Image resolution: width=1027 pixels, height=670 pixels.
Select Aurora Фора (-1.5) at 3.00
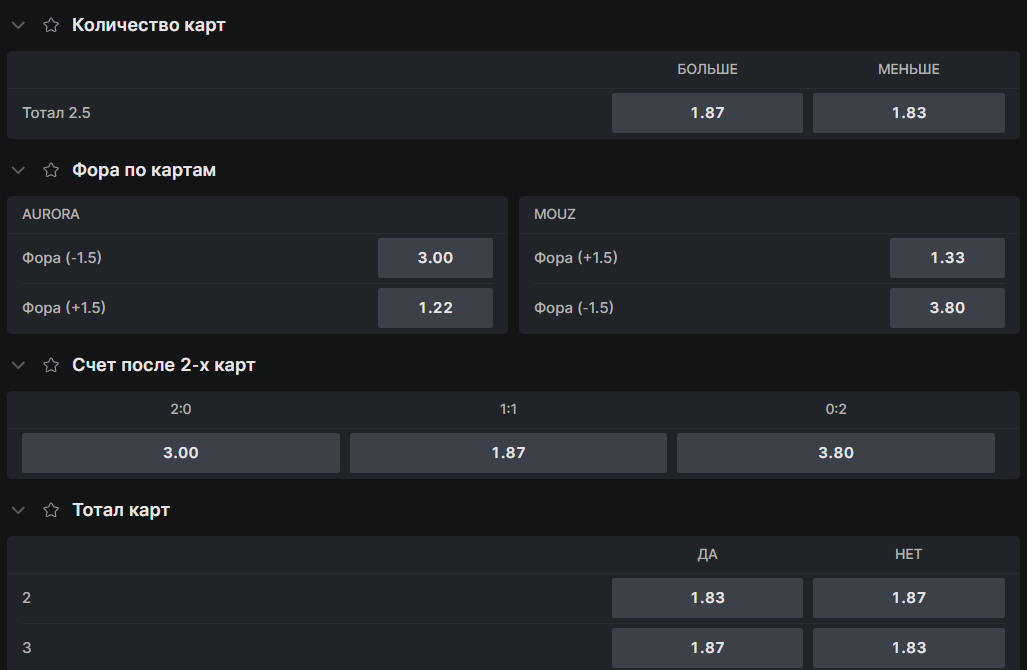[435, 258]
